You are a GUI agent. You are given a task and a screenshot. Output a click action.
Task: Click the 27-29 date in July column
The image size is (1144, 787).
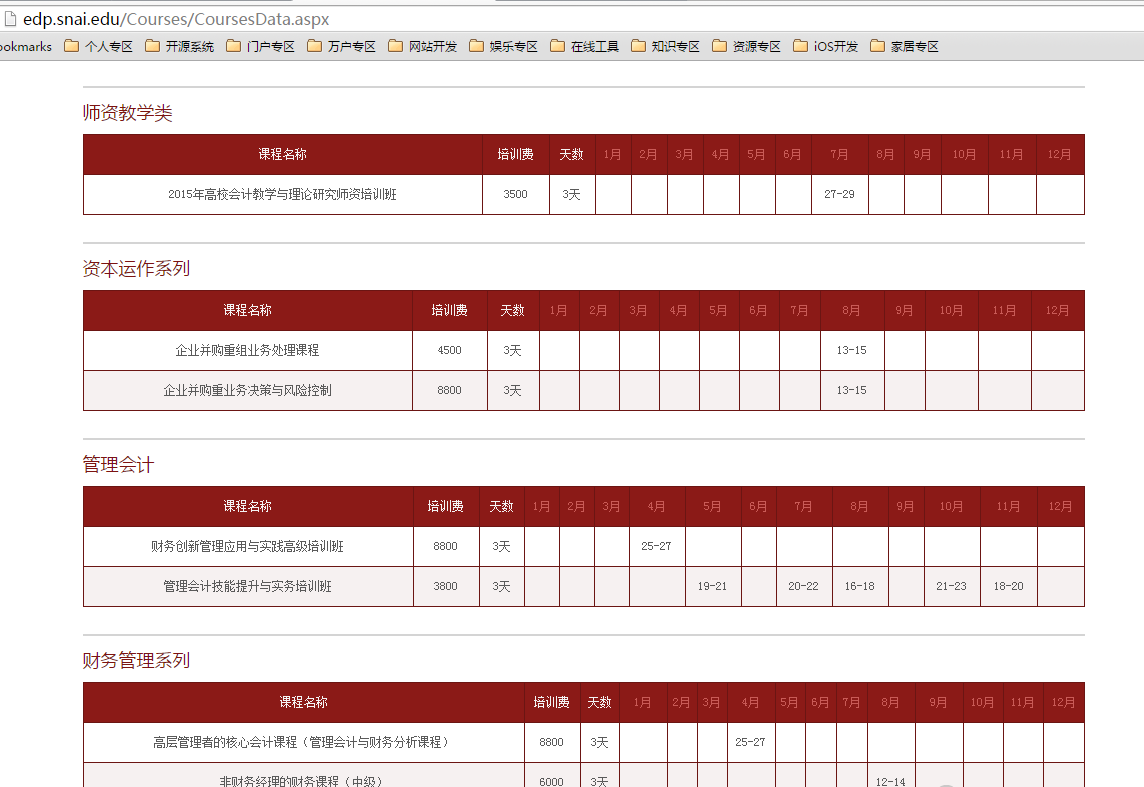click(839, 195)
